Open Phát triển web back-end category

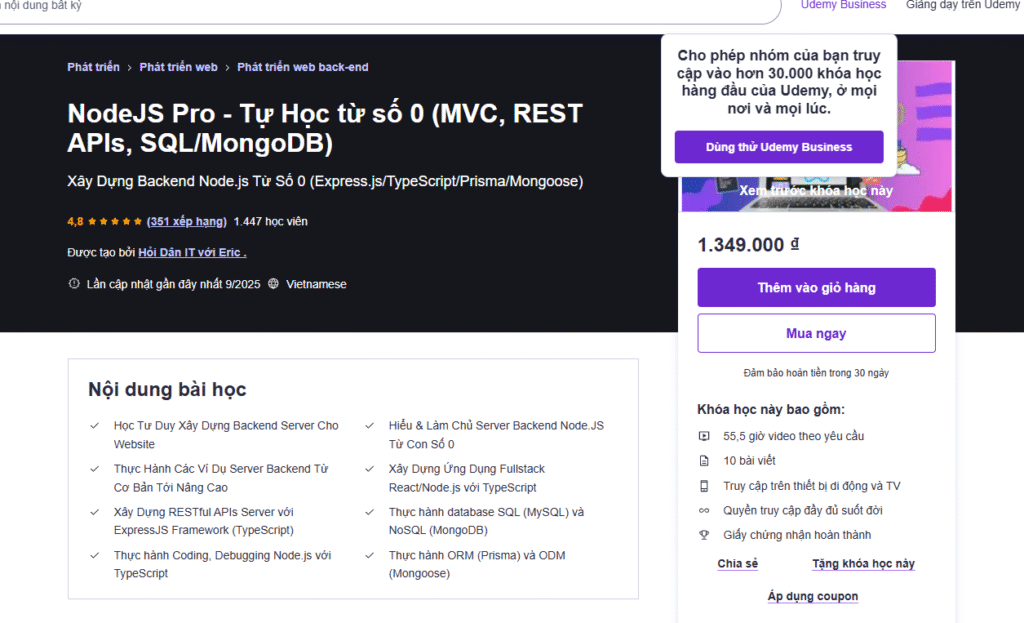click(302, 67)
